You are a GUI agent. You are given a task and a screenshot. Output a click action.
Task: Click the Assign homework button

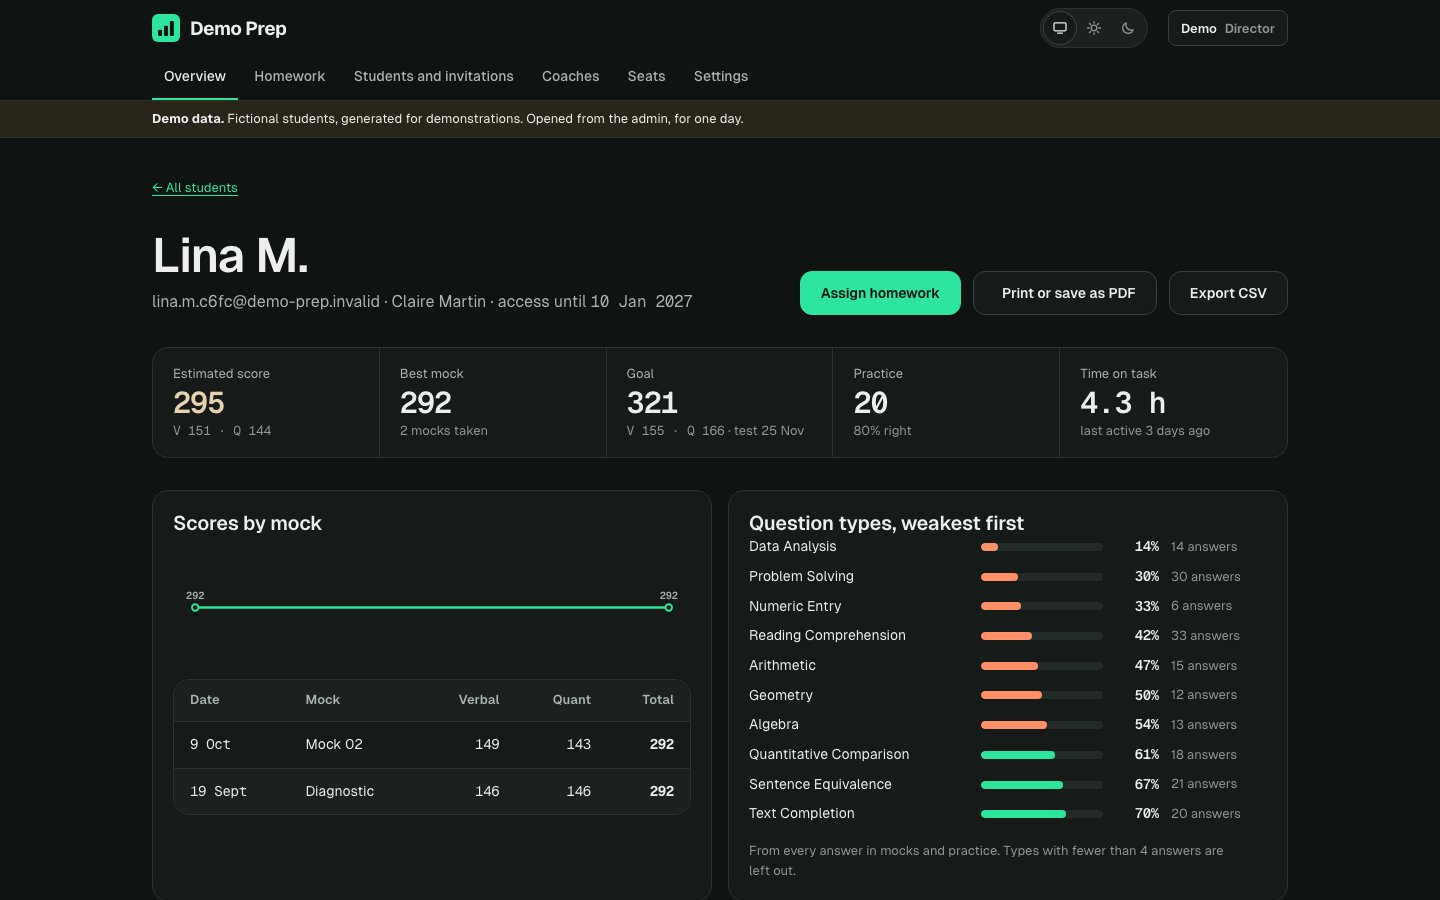[x=880, y=293]
